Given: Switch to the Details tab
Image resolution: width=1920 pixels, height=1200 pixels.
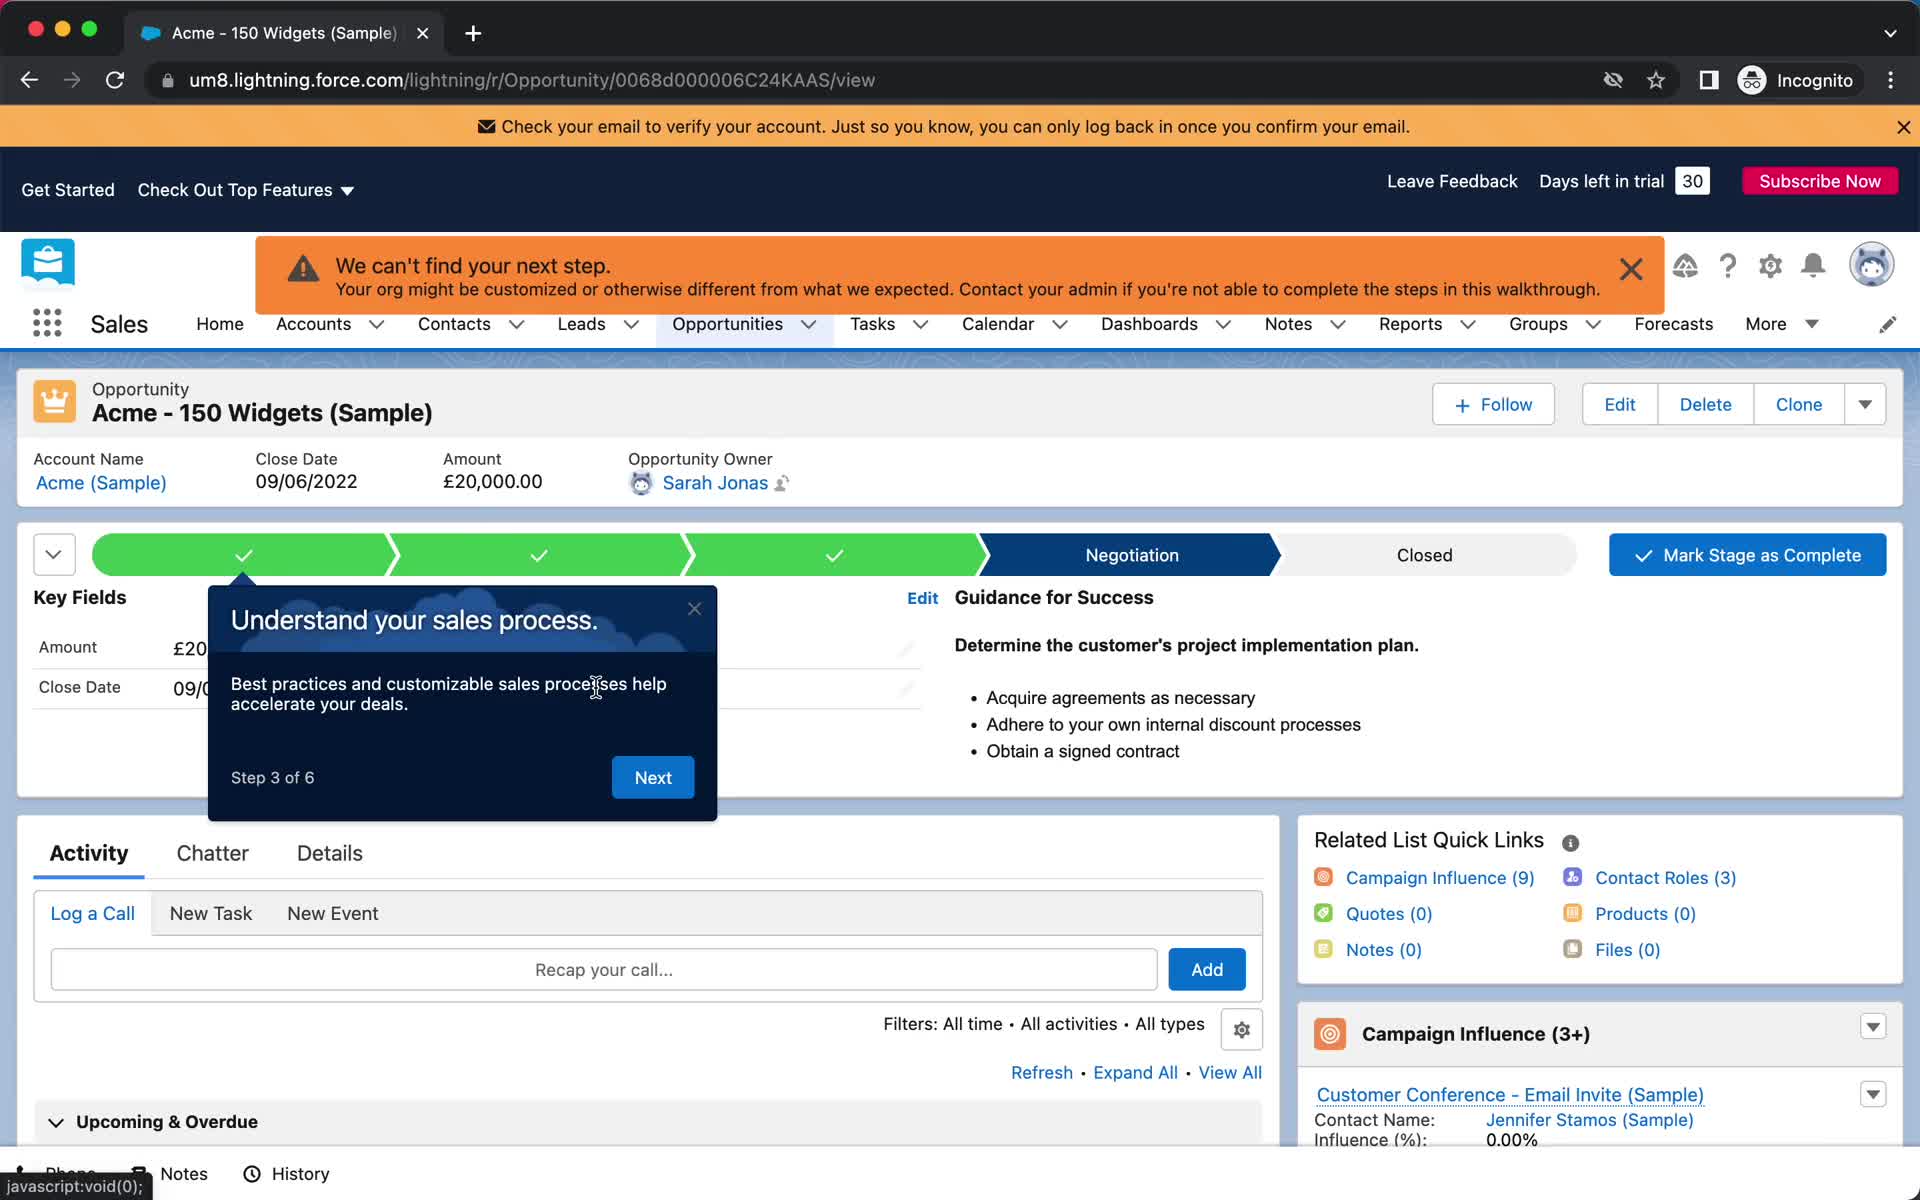Looking at the screenshot, I should 329,853.
